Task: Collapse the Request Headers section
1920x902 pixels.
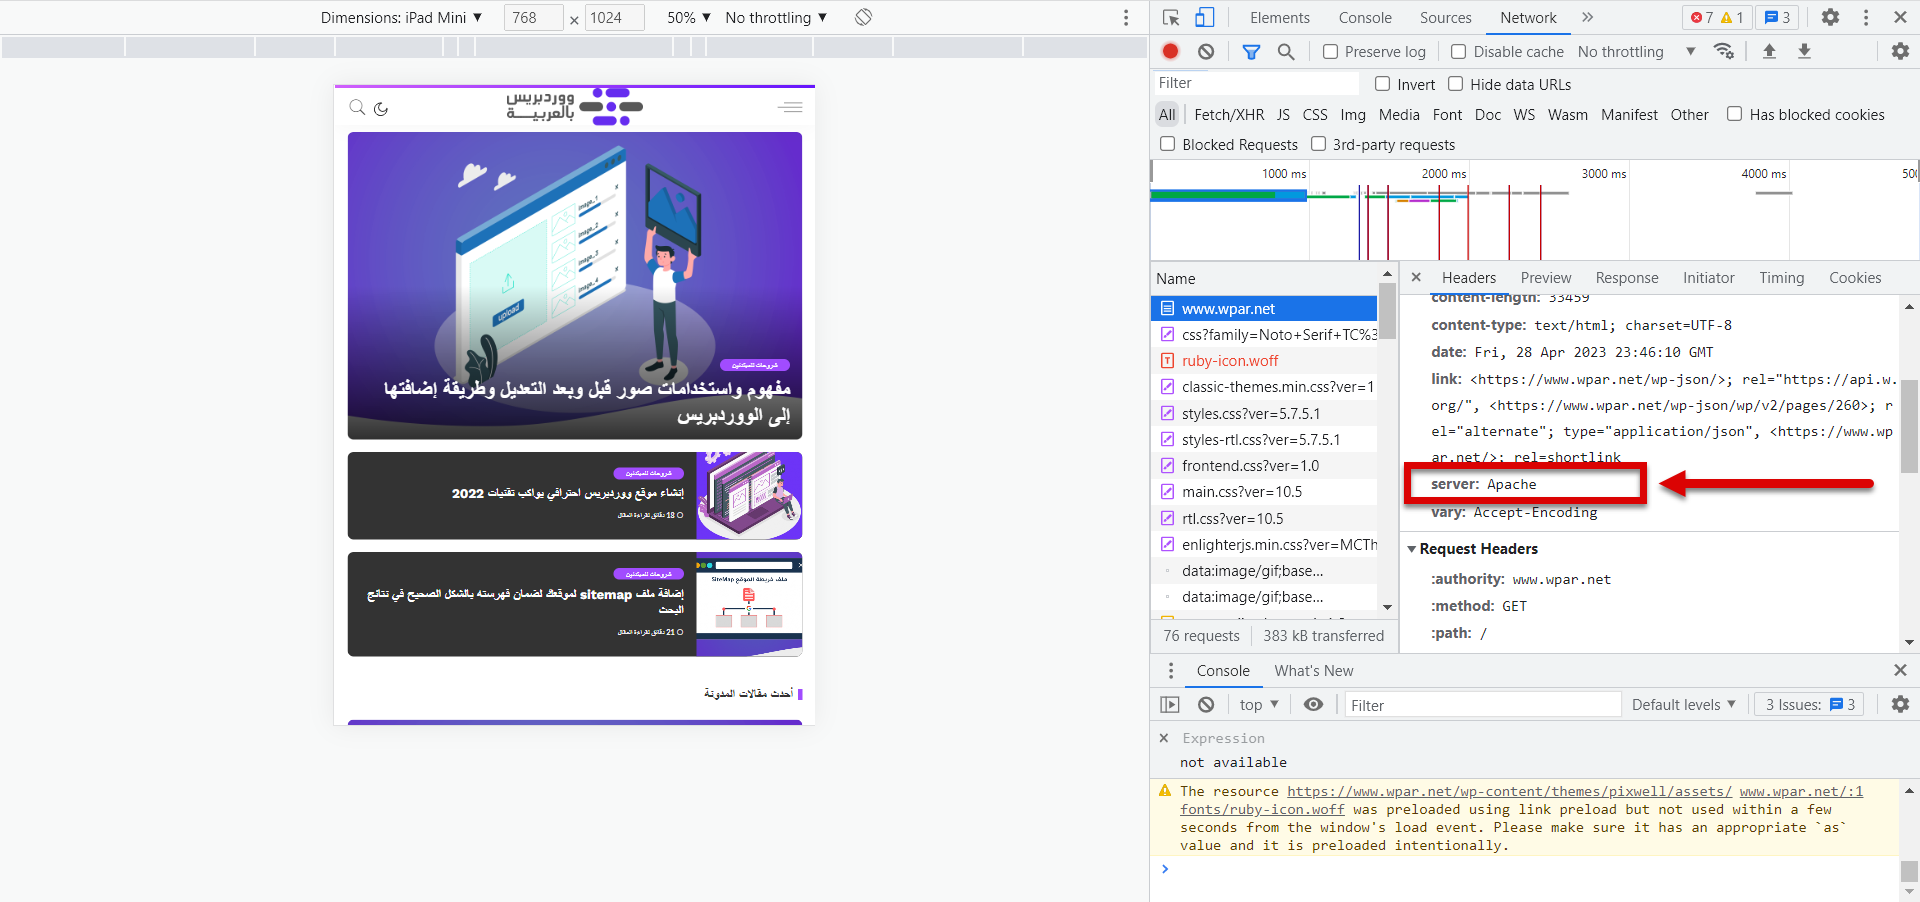Action: pos(1412,549)
